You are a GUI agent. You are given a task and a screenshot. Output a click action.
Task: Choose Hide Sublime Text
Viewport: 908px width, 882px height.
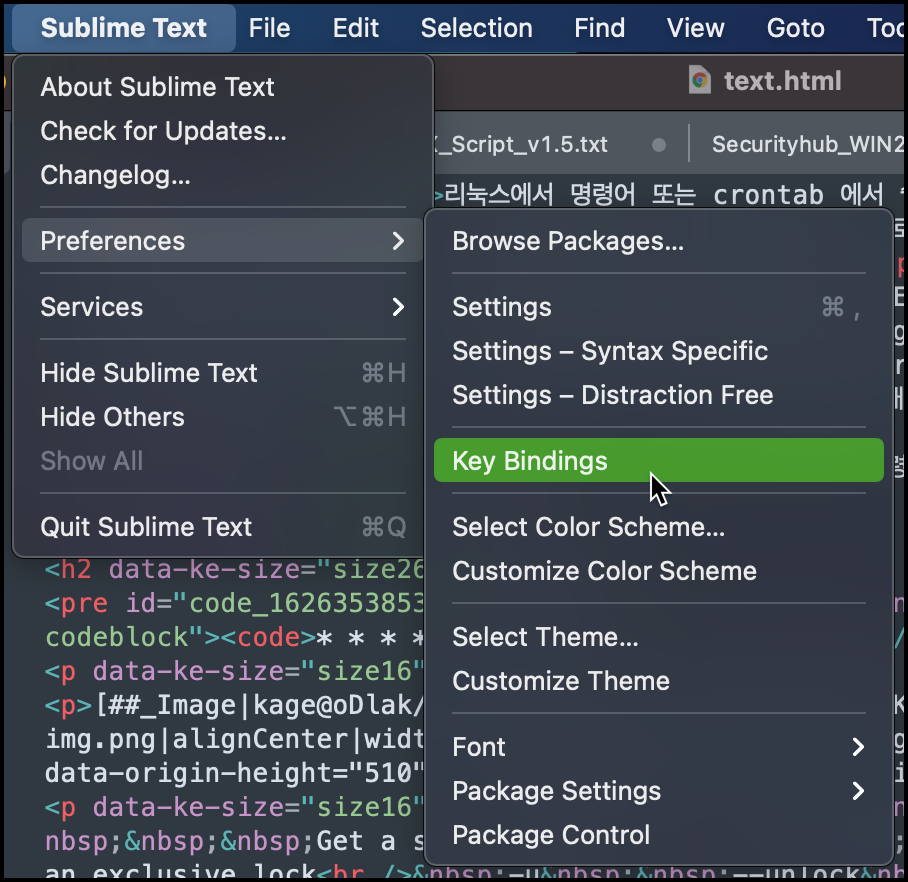[x=222, y=372]
